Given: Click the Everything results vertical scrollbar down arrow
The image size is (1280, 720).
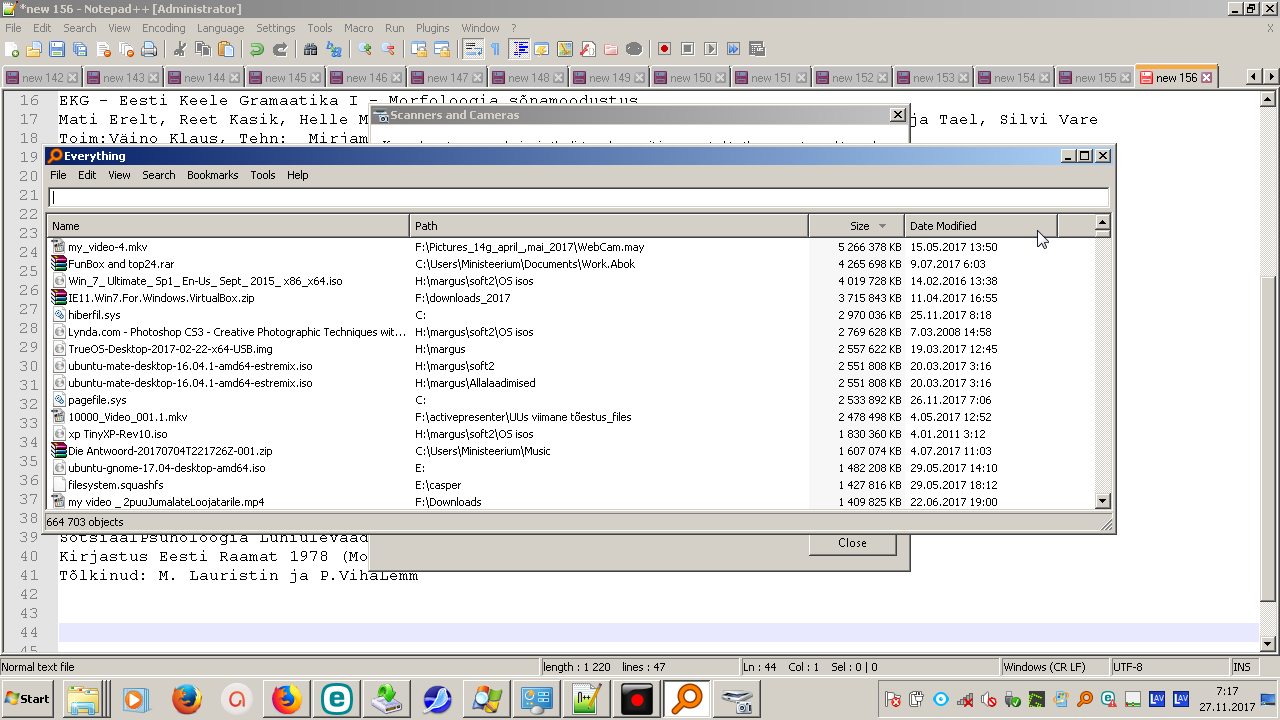Looking at the screenshot, I should click(x=1102, y=501).
